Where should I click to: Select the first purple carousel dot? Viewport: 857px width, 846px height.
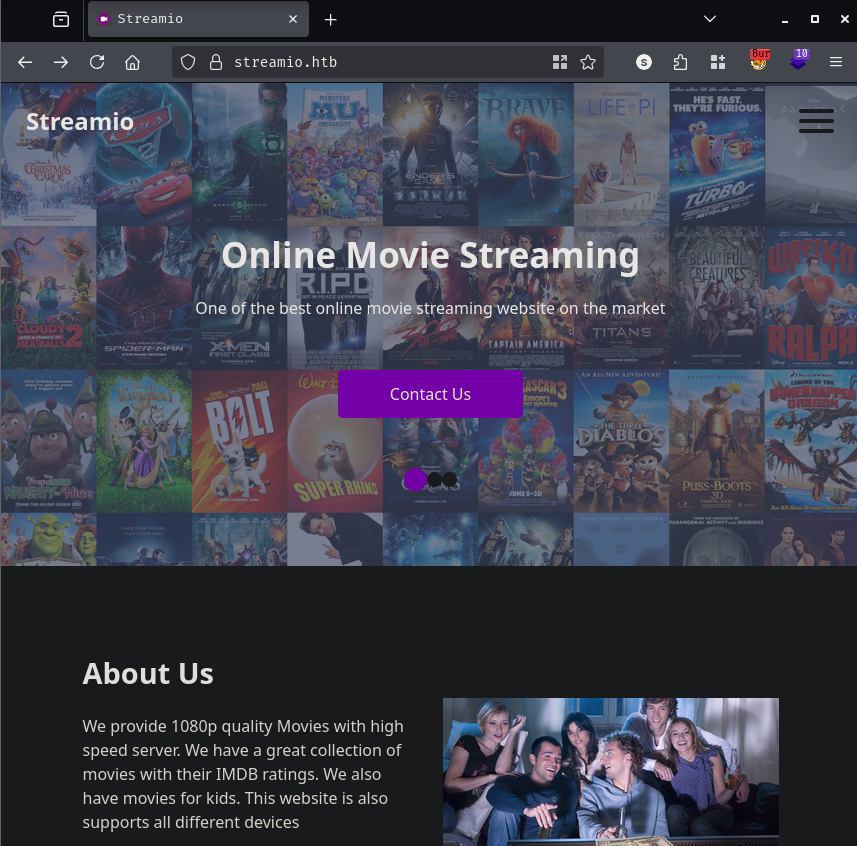click(x=415, y=480)
